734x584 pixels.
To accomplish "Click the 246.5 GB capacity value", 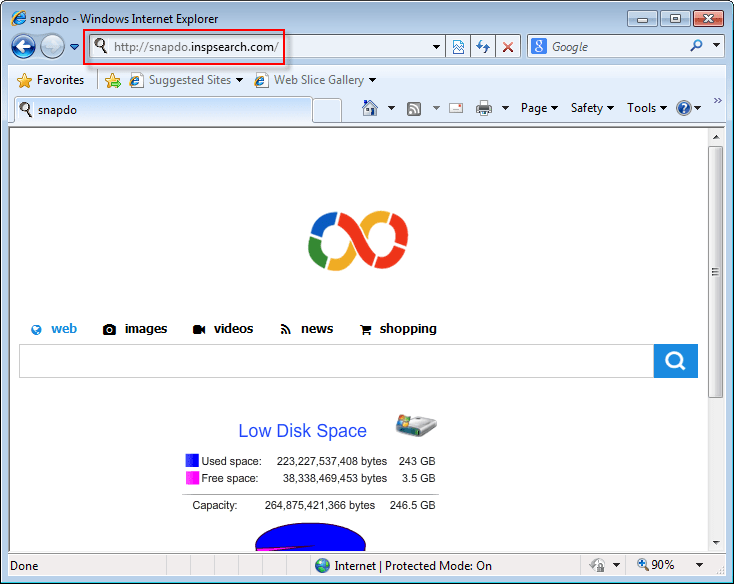I will [412, 505].
